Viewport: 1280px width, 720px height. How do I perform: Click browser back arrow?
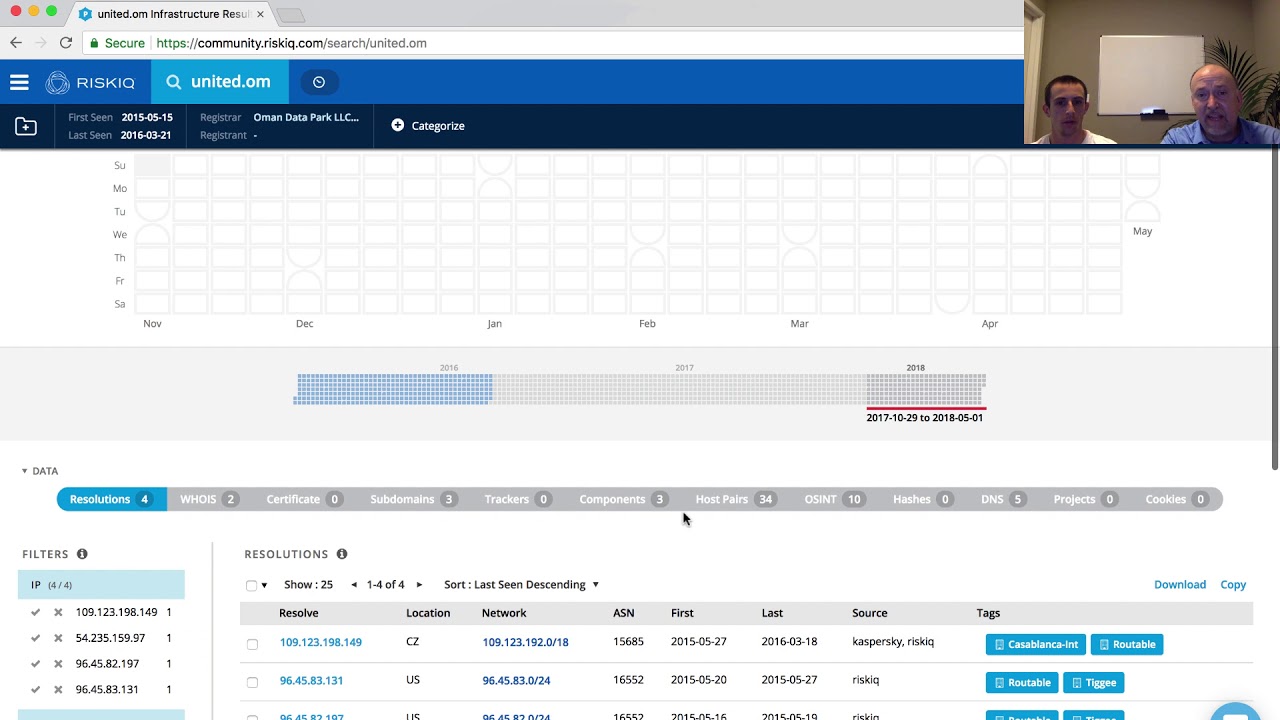tap(16, 43)
